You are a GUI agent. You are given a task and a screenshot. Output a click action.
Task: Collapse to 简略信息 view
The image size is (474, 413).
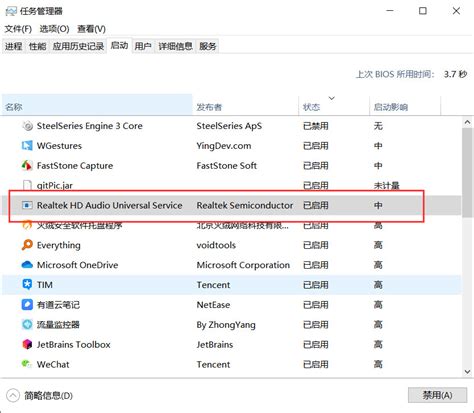(x=40, y=396)
